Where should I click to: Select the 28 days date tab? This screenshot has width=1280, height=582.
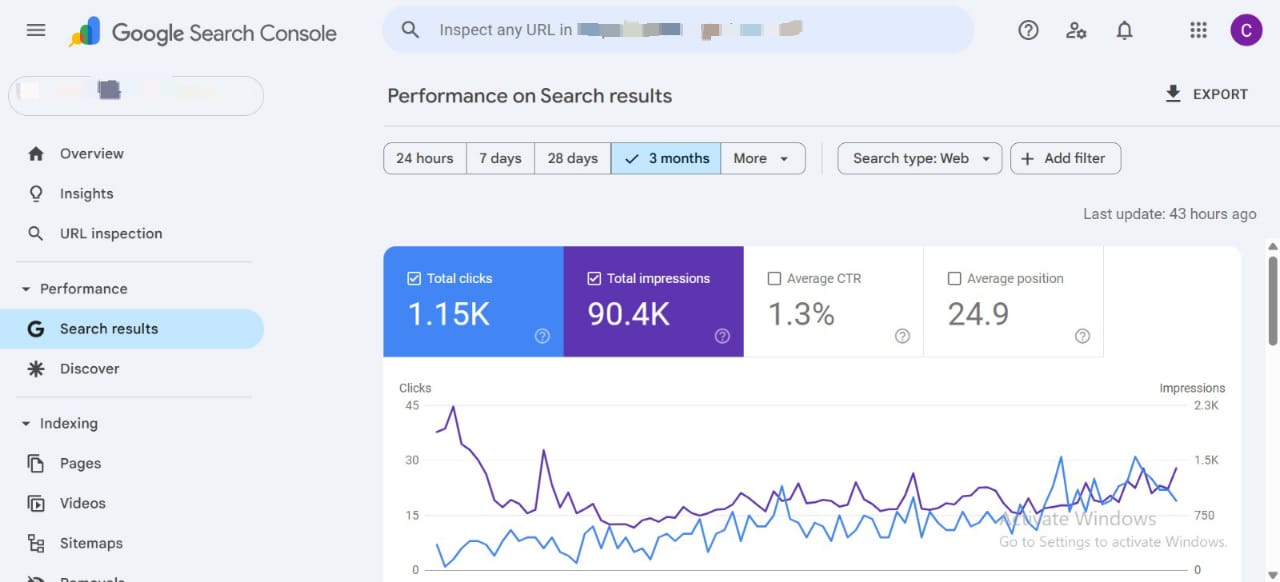point(572,158)
